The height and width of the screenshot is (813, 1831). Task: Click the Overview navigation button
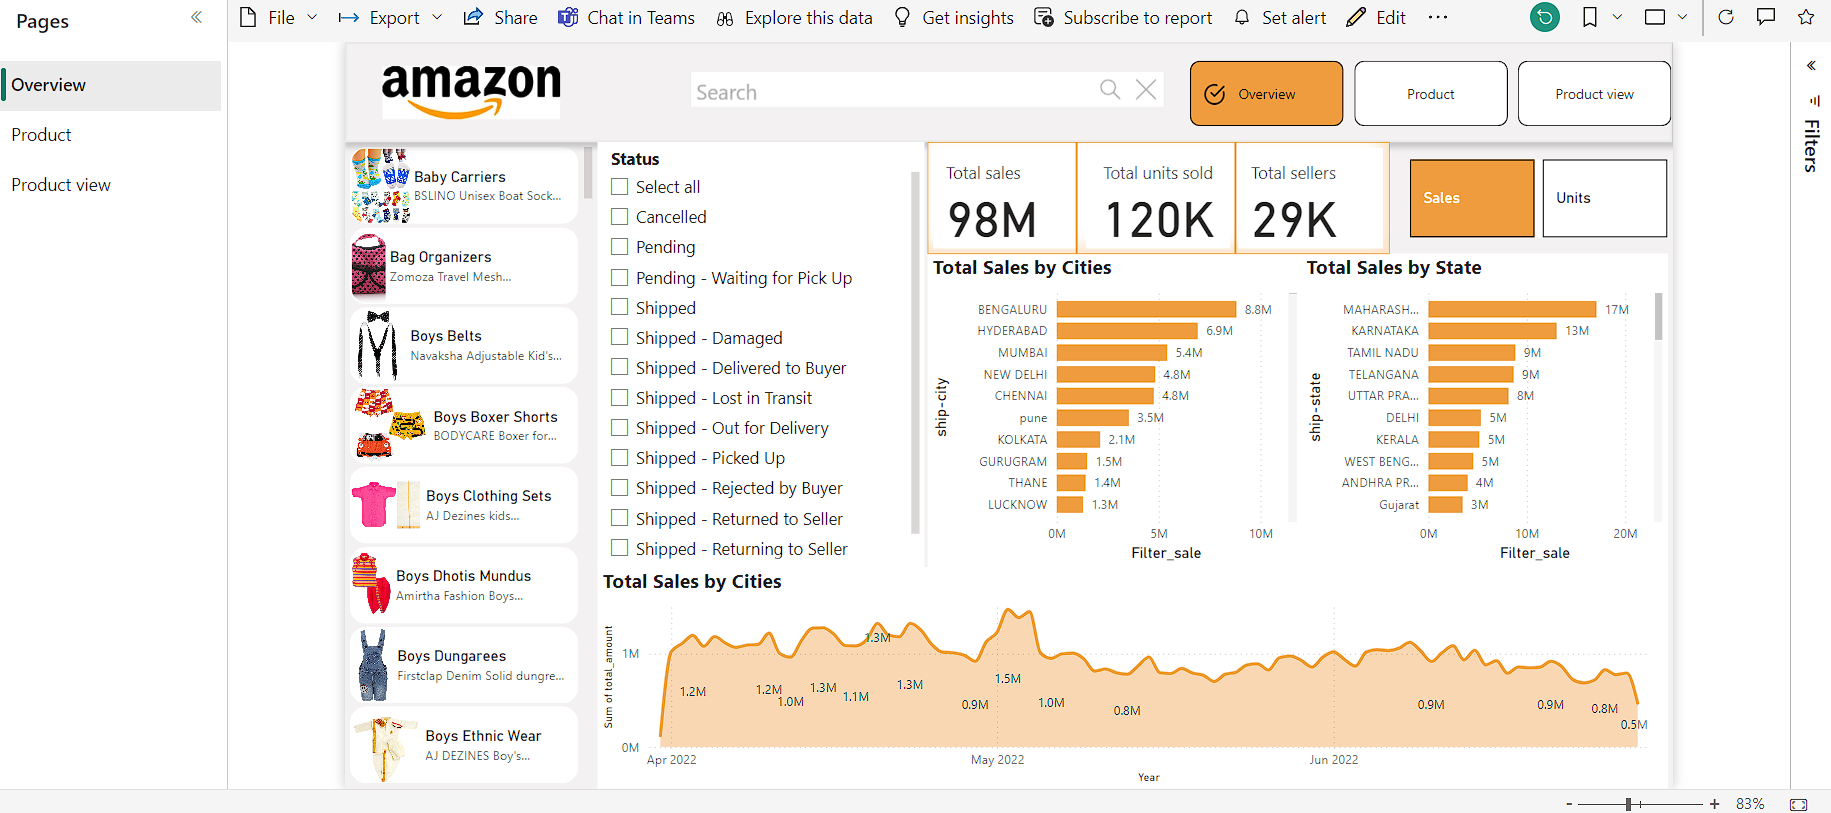tap(1266, 94)
